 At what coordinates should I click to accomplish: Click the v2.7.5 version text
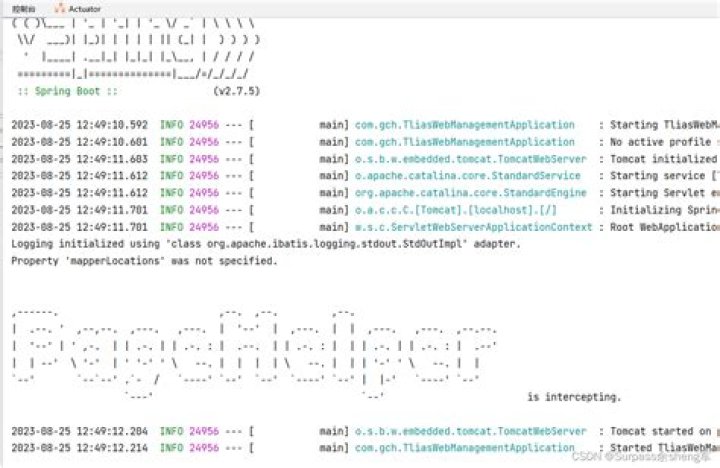click(x=236, y=91)
